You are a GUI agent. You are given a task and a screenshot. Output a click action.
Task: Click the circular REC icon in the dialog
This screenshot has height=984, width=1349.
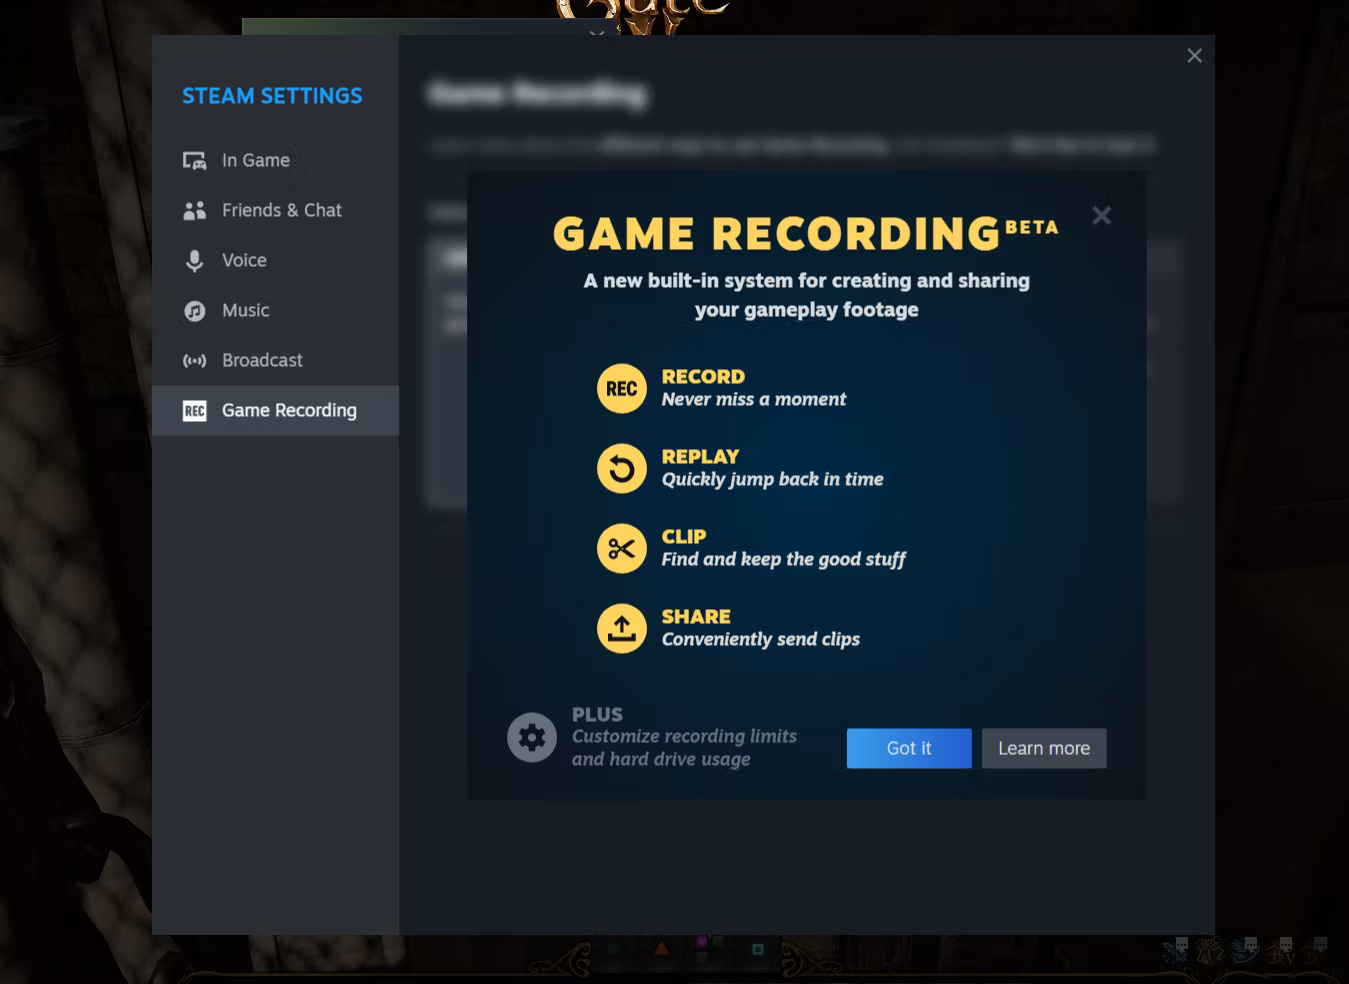point(621,388)
